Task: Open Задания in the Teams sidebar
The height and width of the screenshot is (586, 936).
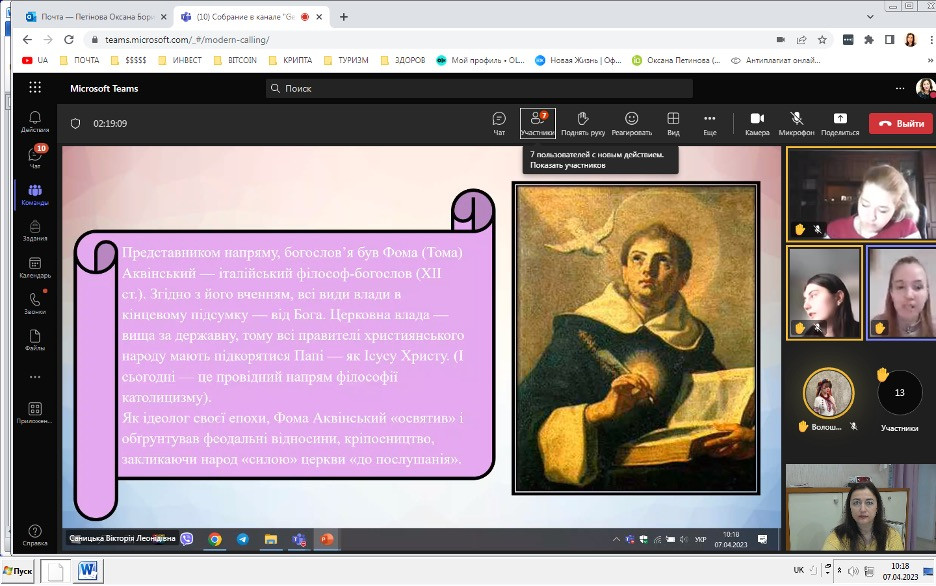Action: [35, 231]
